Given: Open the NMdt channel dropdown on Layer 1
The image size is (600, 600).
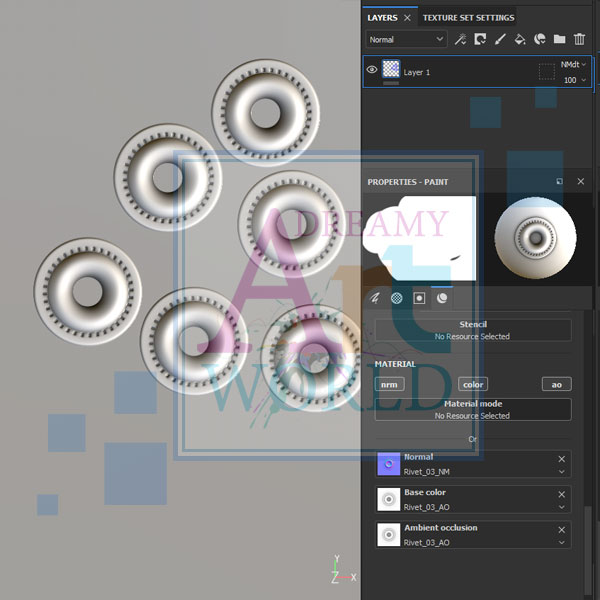Looking at the screenshot, I should [573, 63].
